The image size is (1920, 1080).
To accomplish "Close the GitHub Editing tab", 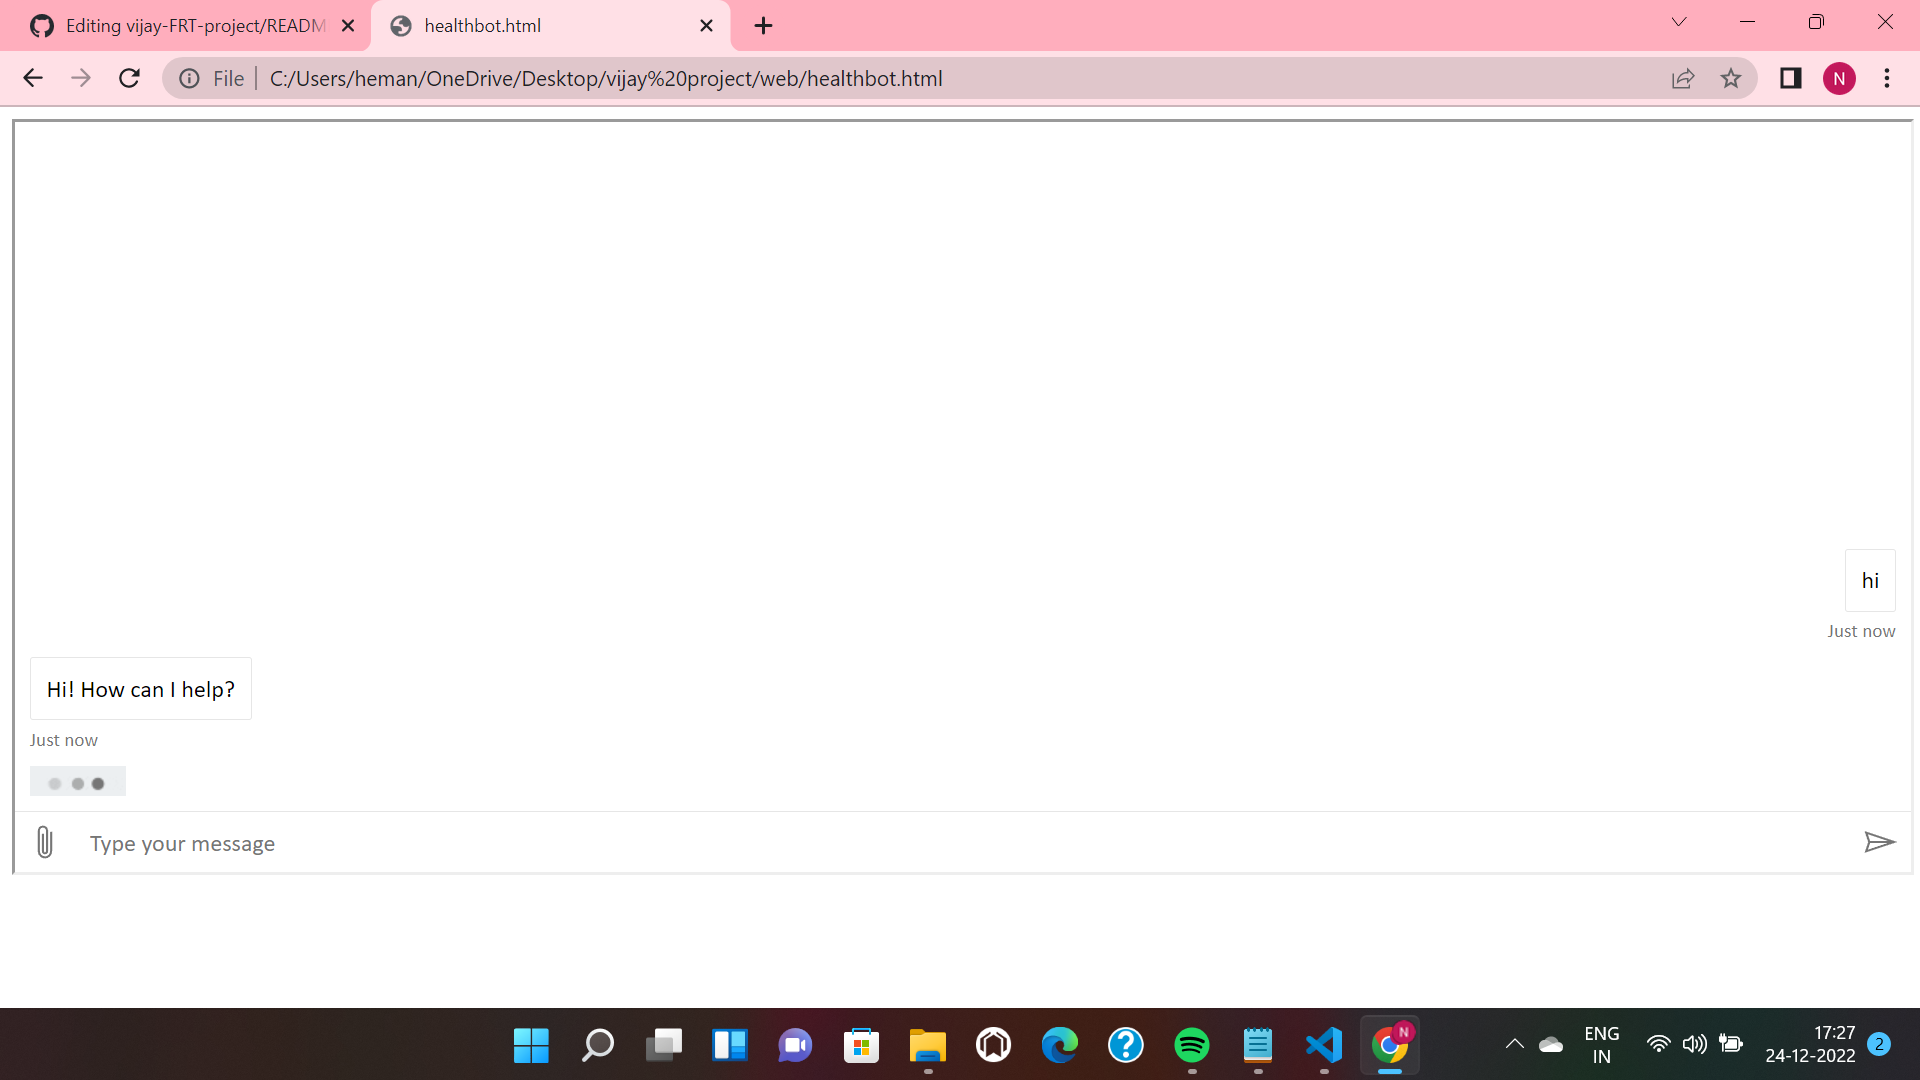I will 348,26.
